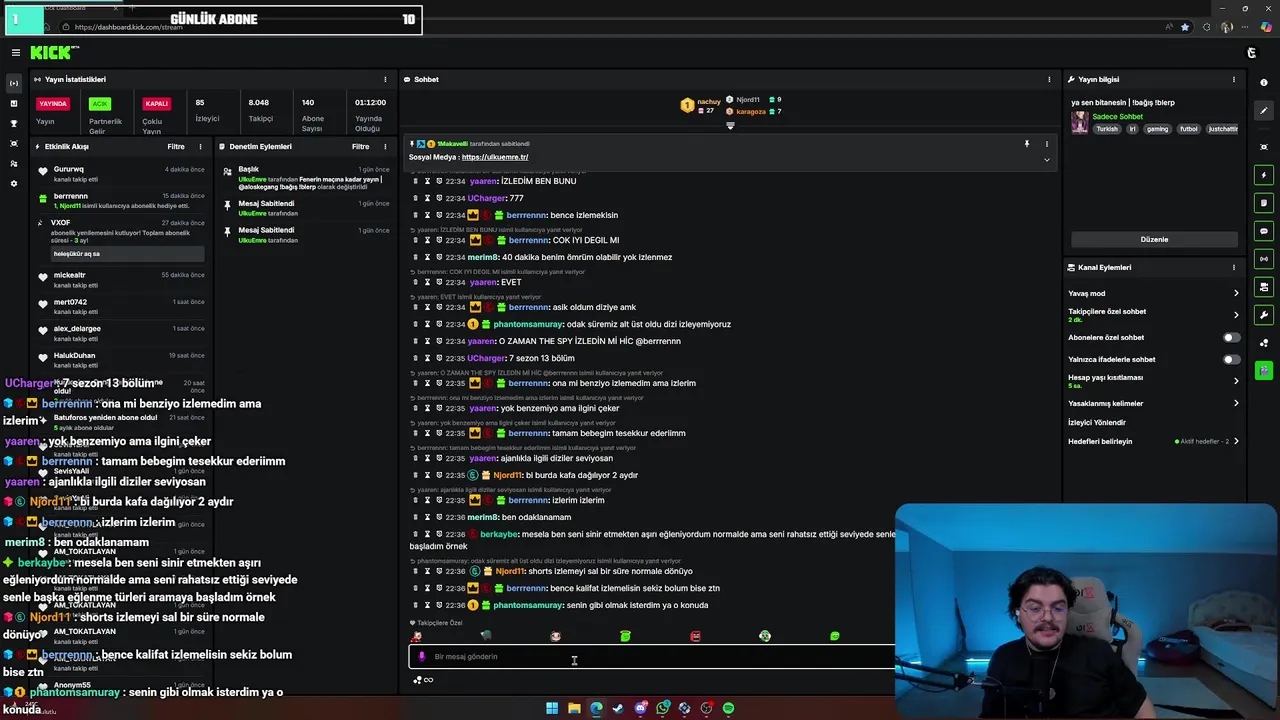Click the AÇIK partnership badge
The height and width of the screenshot is (720, 1280).
point(99,103)
